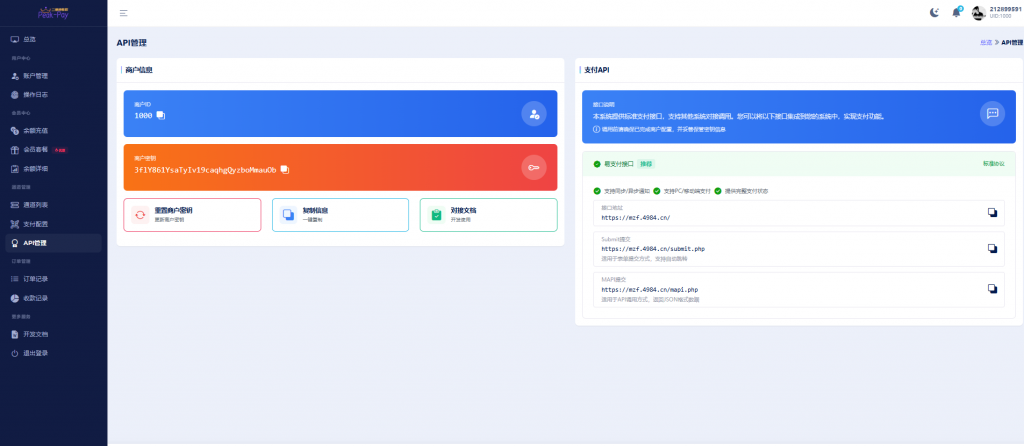Copy the mzf.4984.cn interface address
Viewport: 1024px width, 446px height.
click(992, 212)
